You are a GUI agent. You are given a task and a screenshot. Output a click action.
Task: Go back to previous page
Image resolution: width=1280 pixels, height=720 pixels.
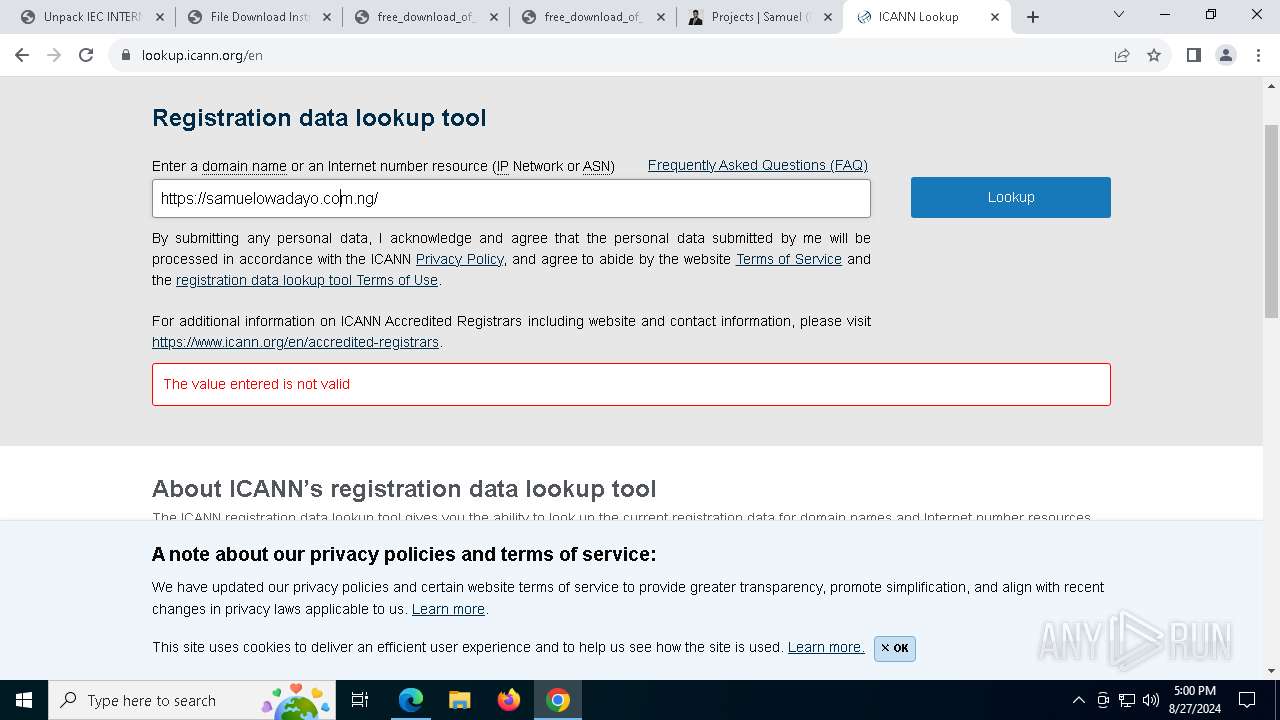coord(22,56)
